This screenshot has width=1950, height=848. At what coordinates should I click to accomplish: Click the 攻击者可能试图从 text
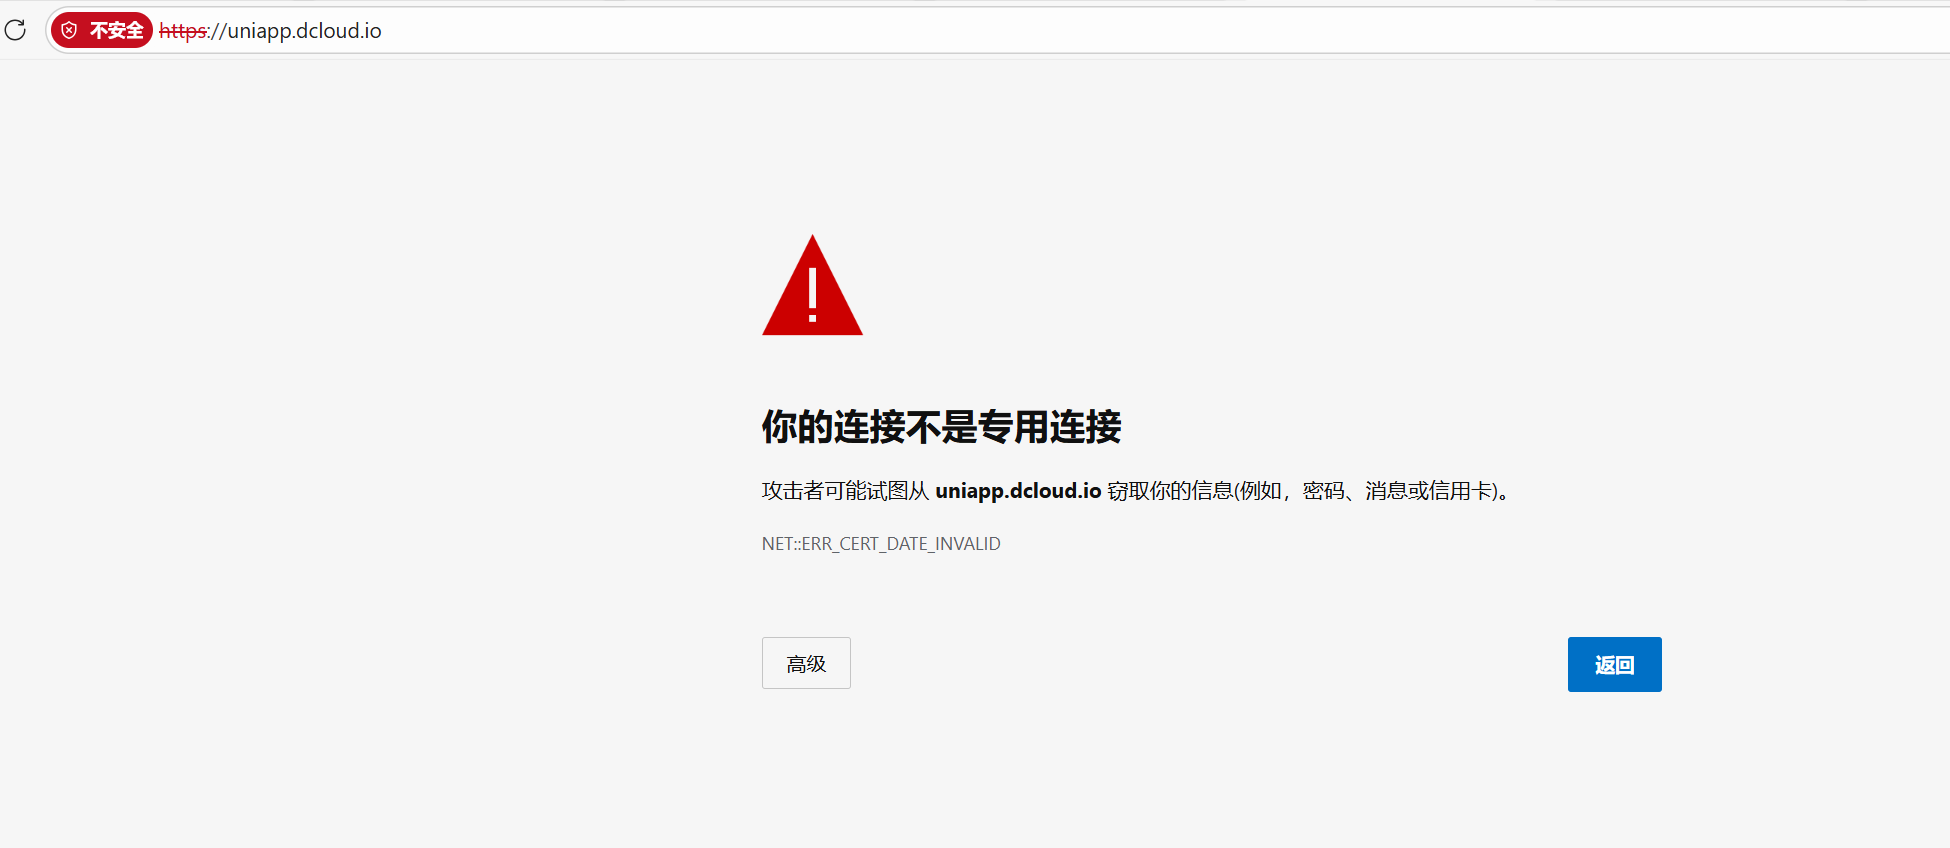tap(846, 491)
